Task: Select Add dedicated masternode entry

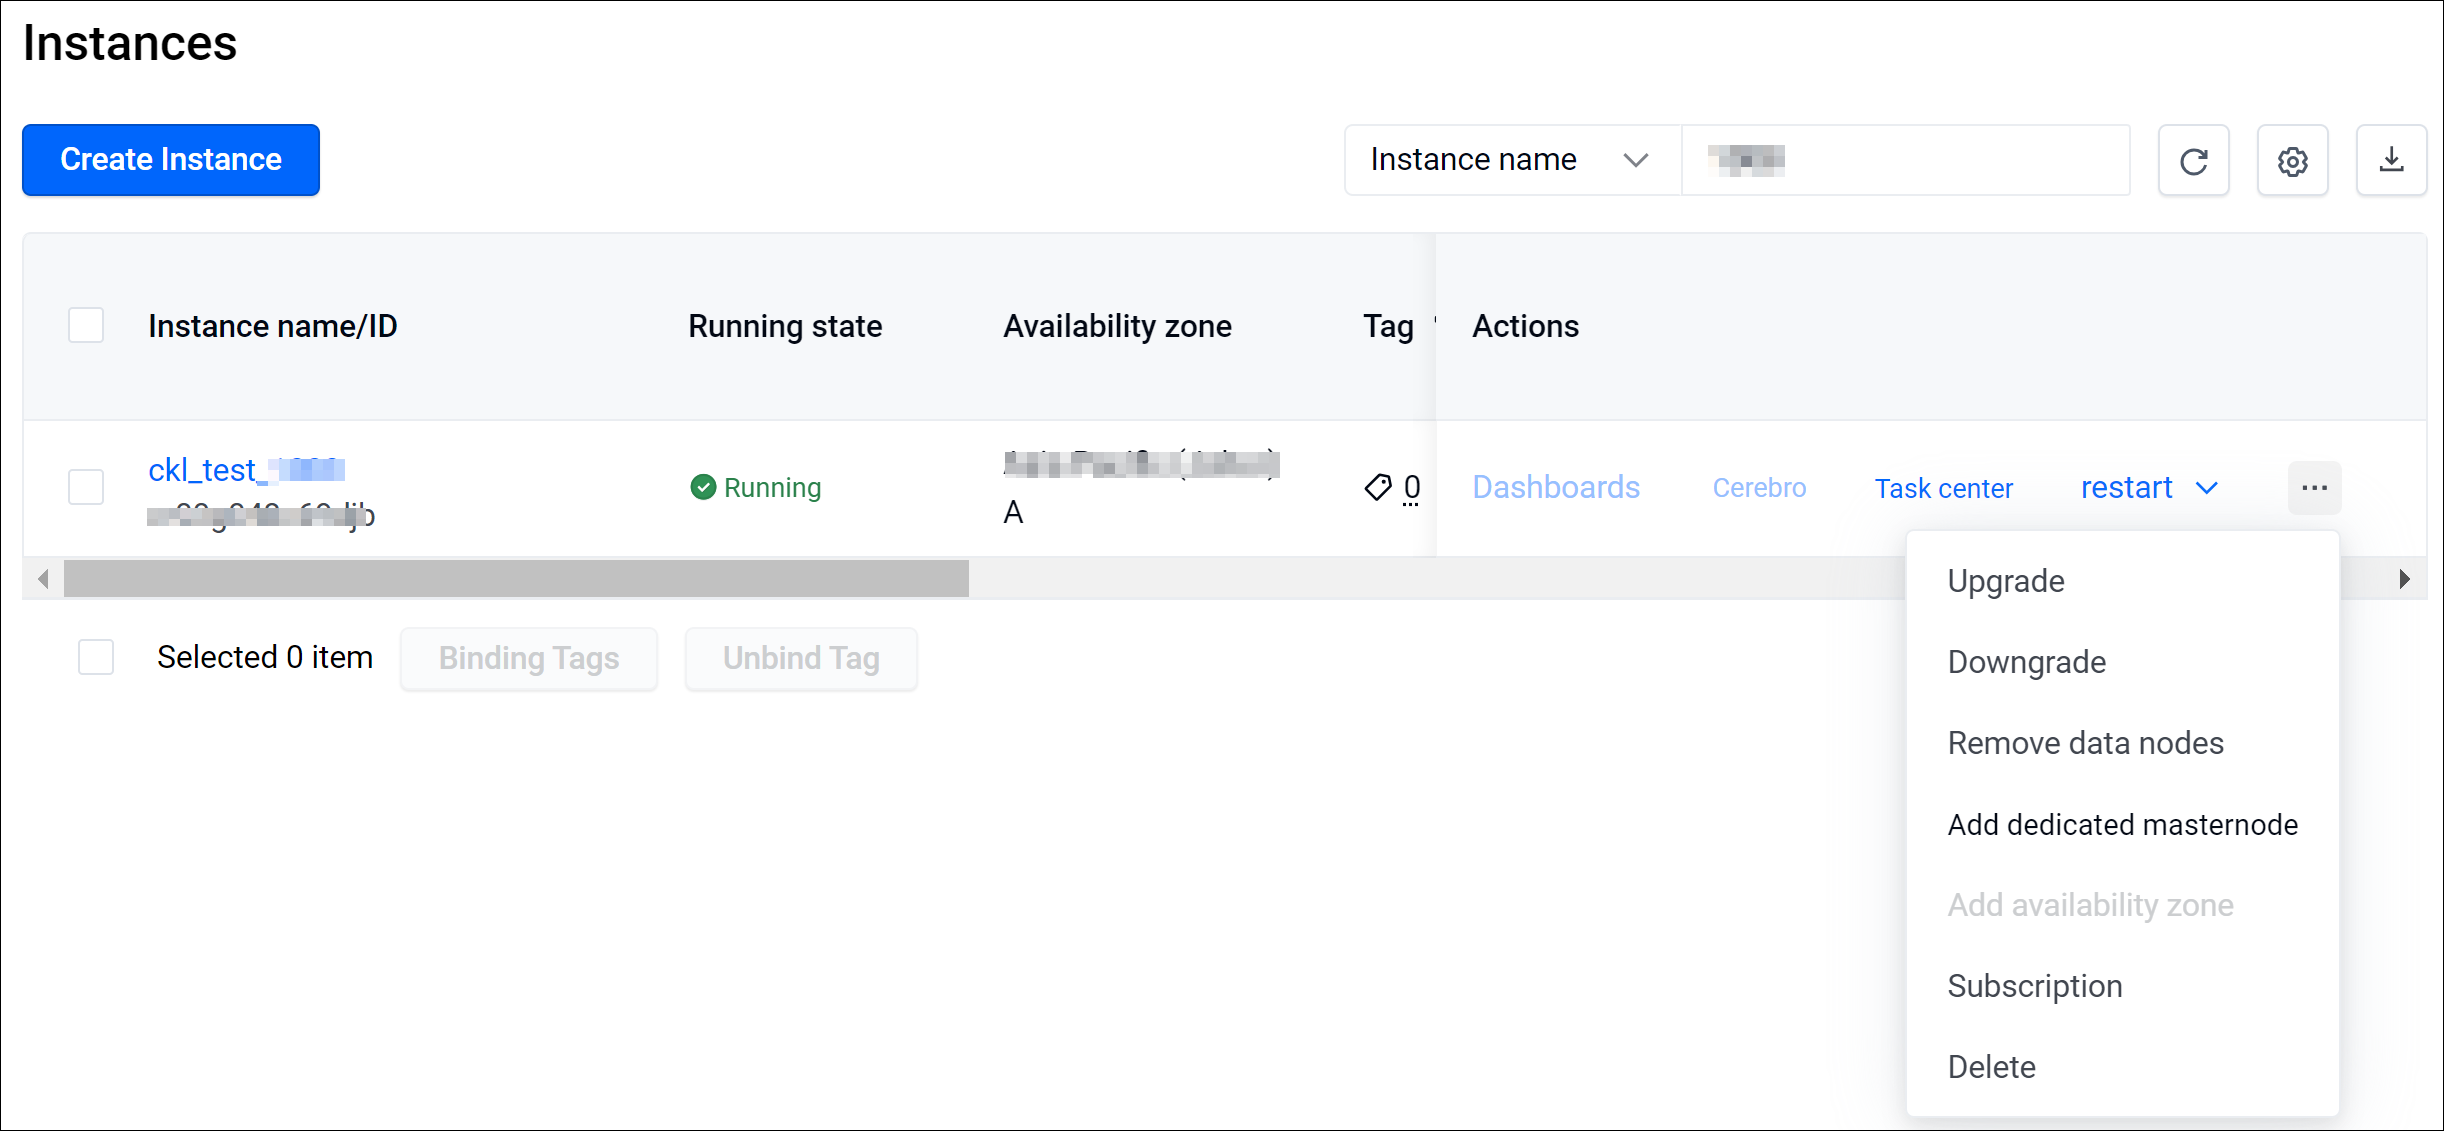Action: point(2122,824)
